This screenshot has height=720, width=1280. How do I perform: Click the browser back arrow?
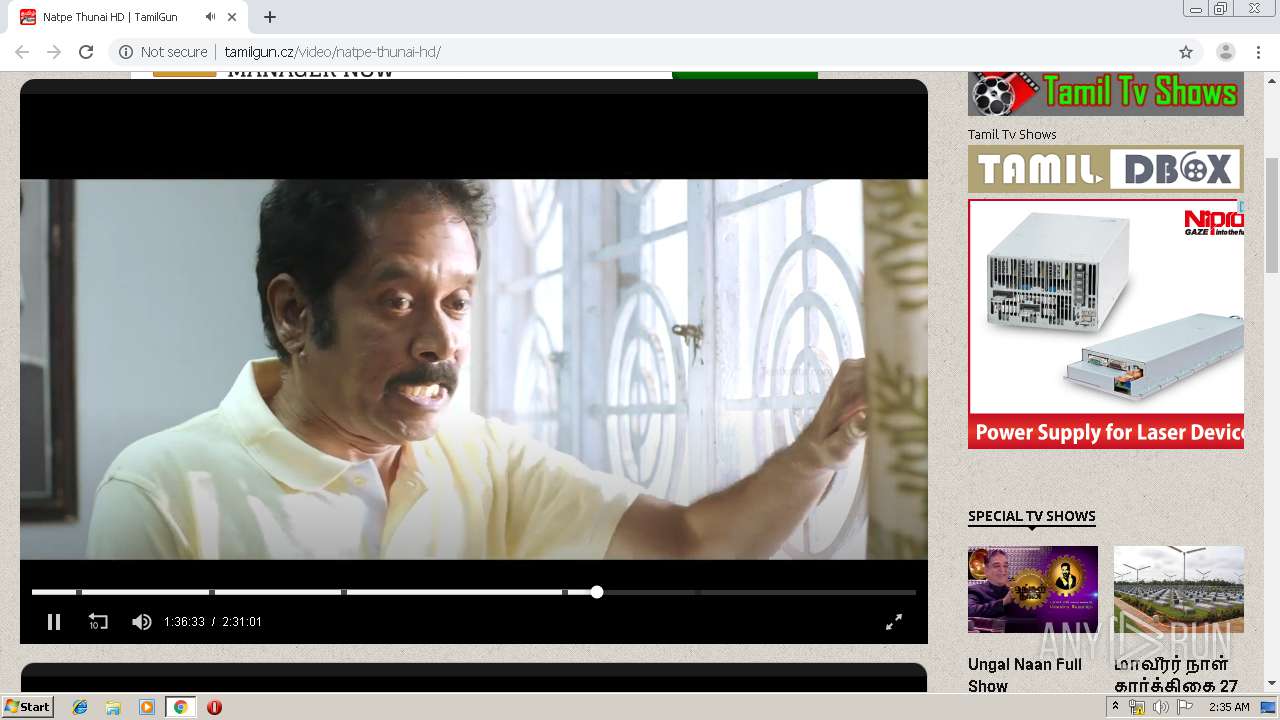pos(22,52)
